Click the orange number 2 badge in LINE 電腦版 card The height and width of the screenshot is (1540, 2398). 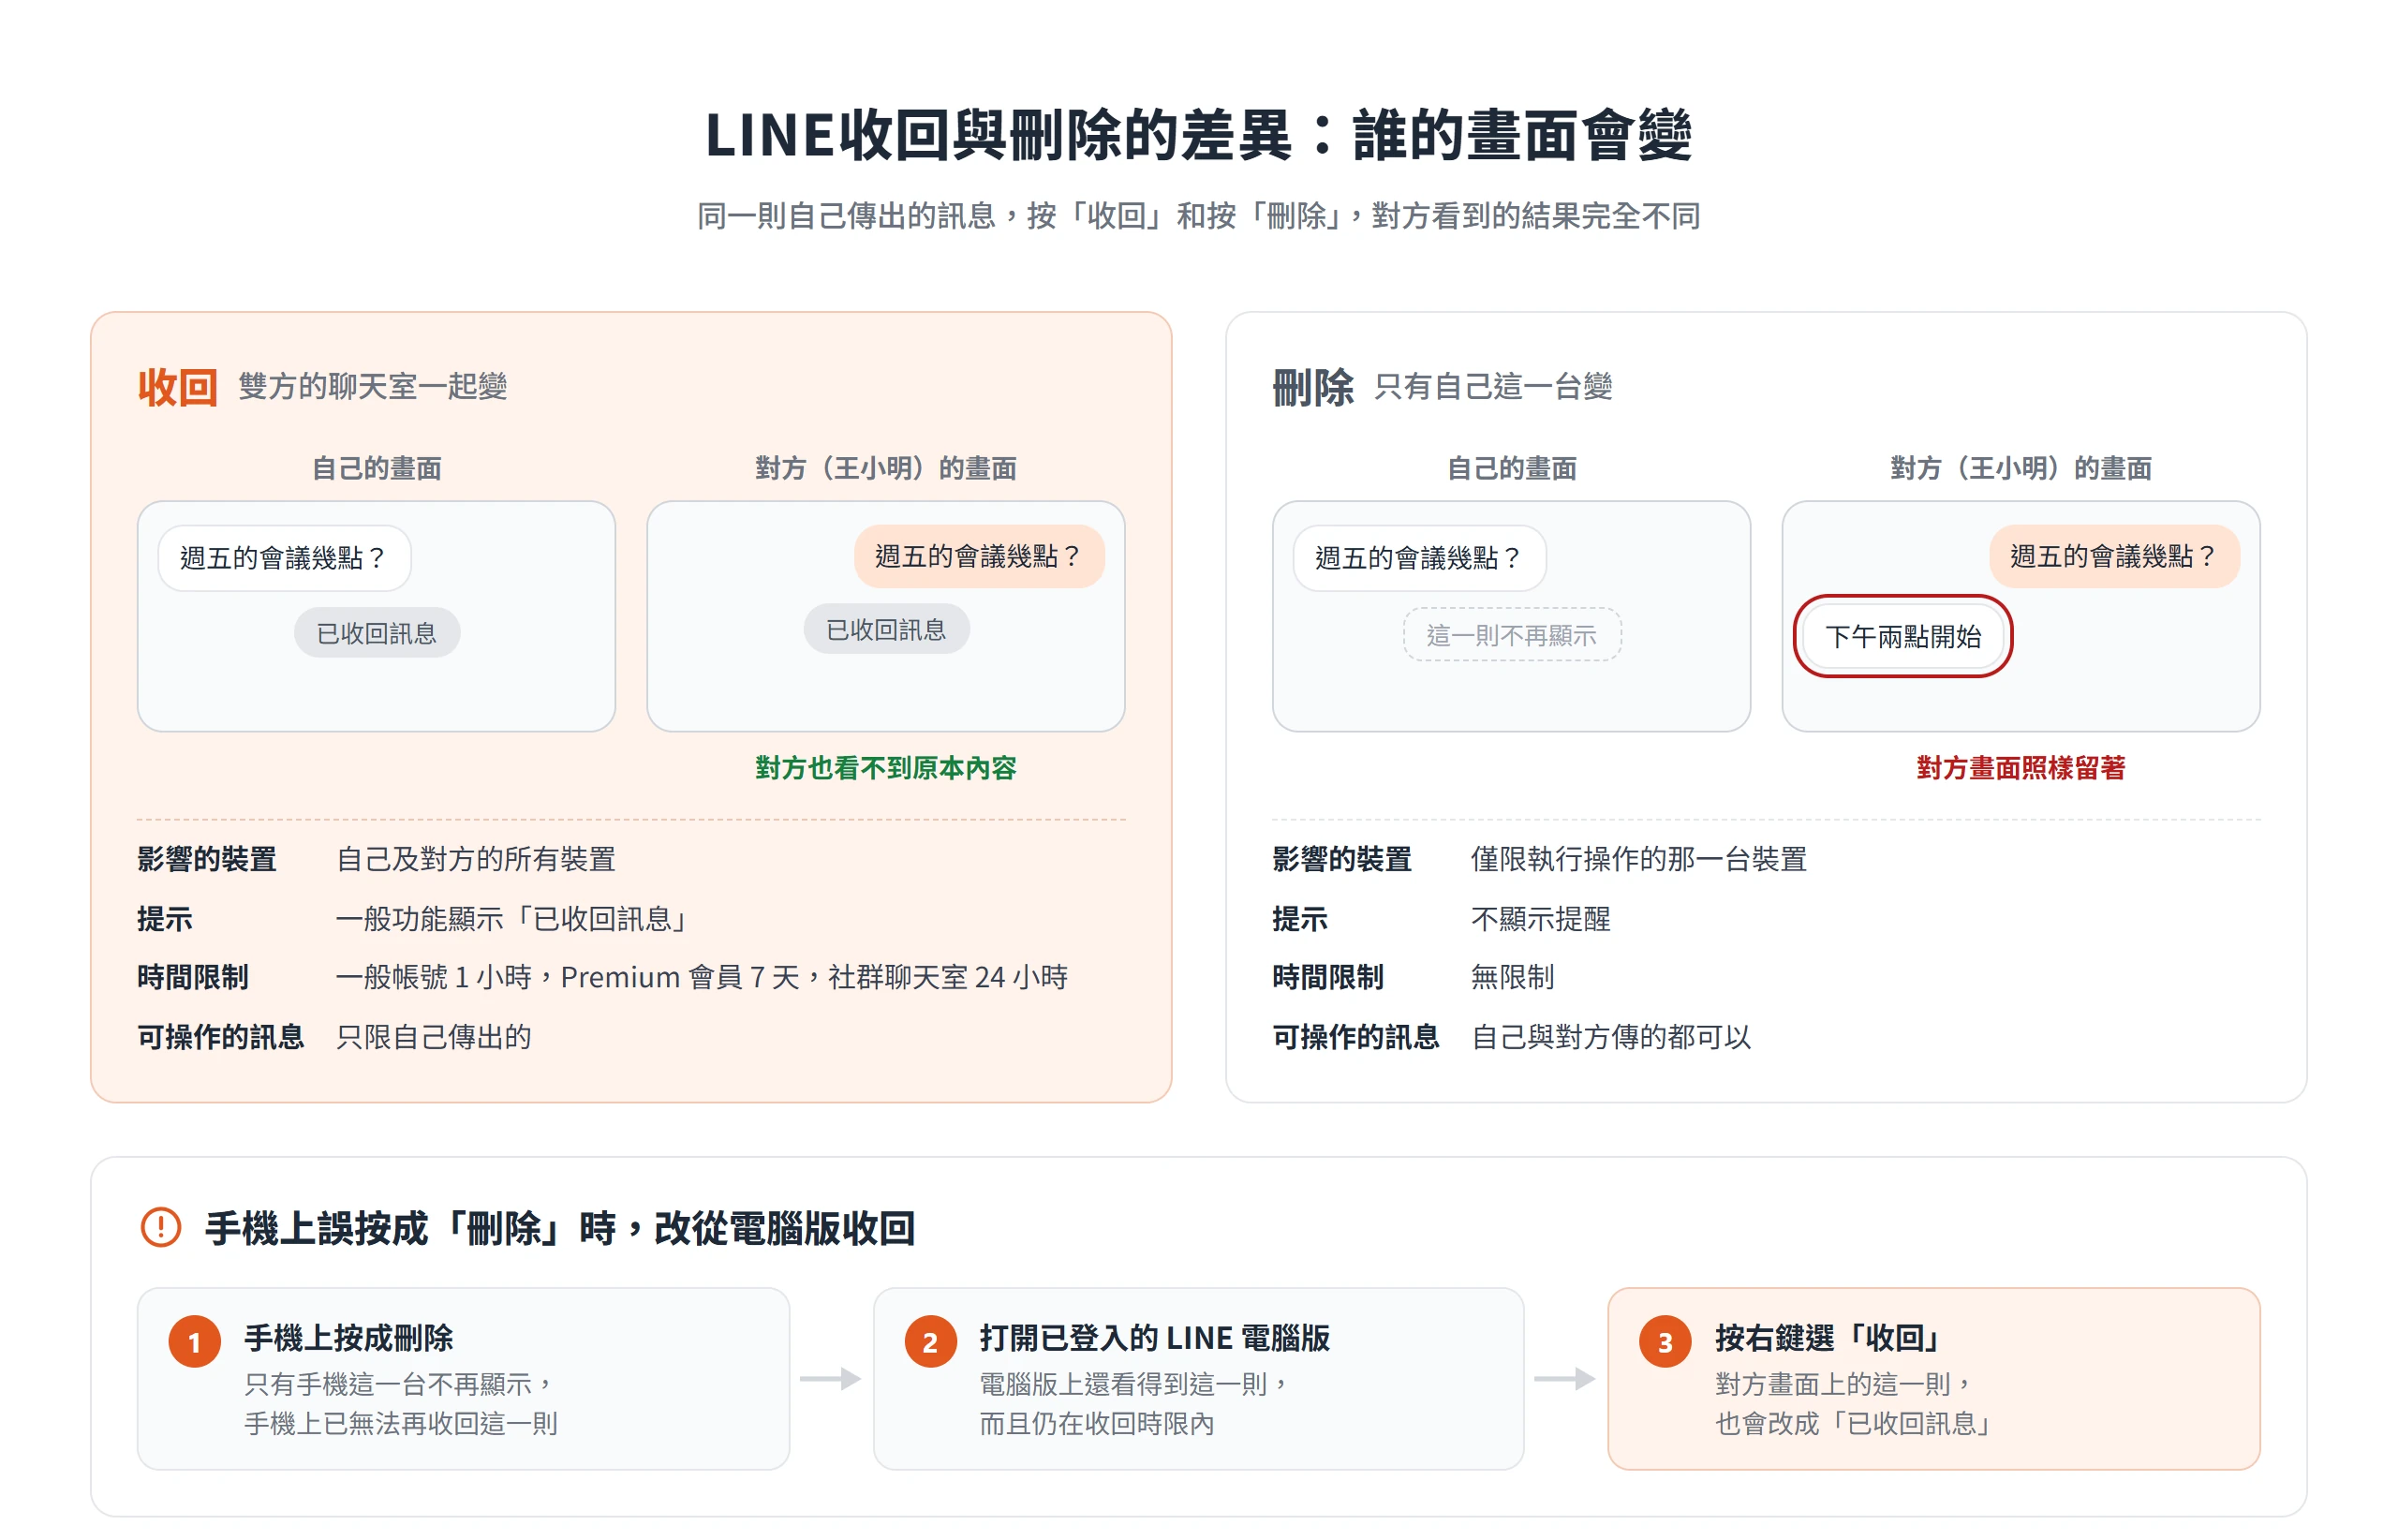930,1342
